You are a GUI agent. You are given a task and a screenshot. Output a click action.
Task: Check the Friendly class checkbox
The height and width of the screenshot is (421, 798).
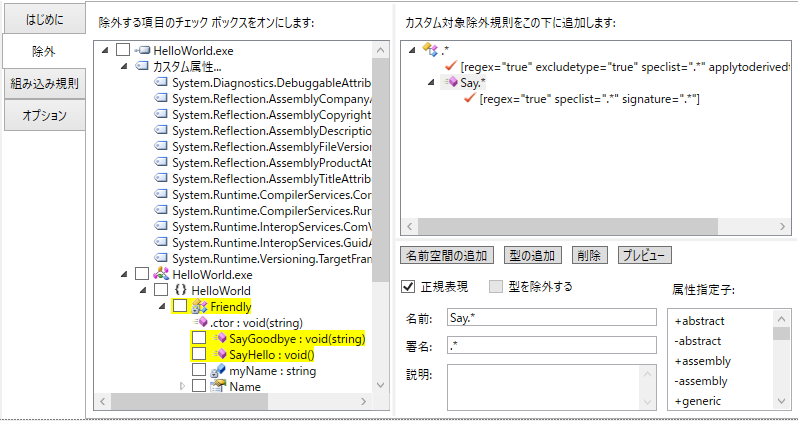180,306
